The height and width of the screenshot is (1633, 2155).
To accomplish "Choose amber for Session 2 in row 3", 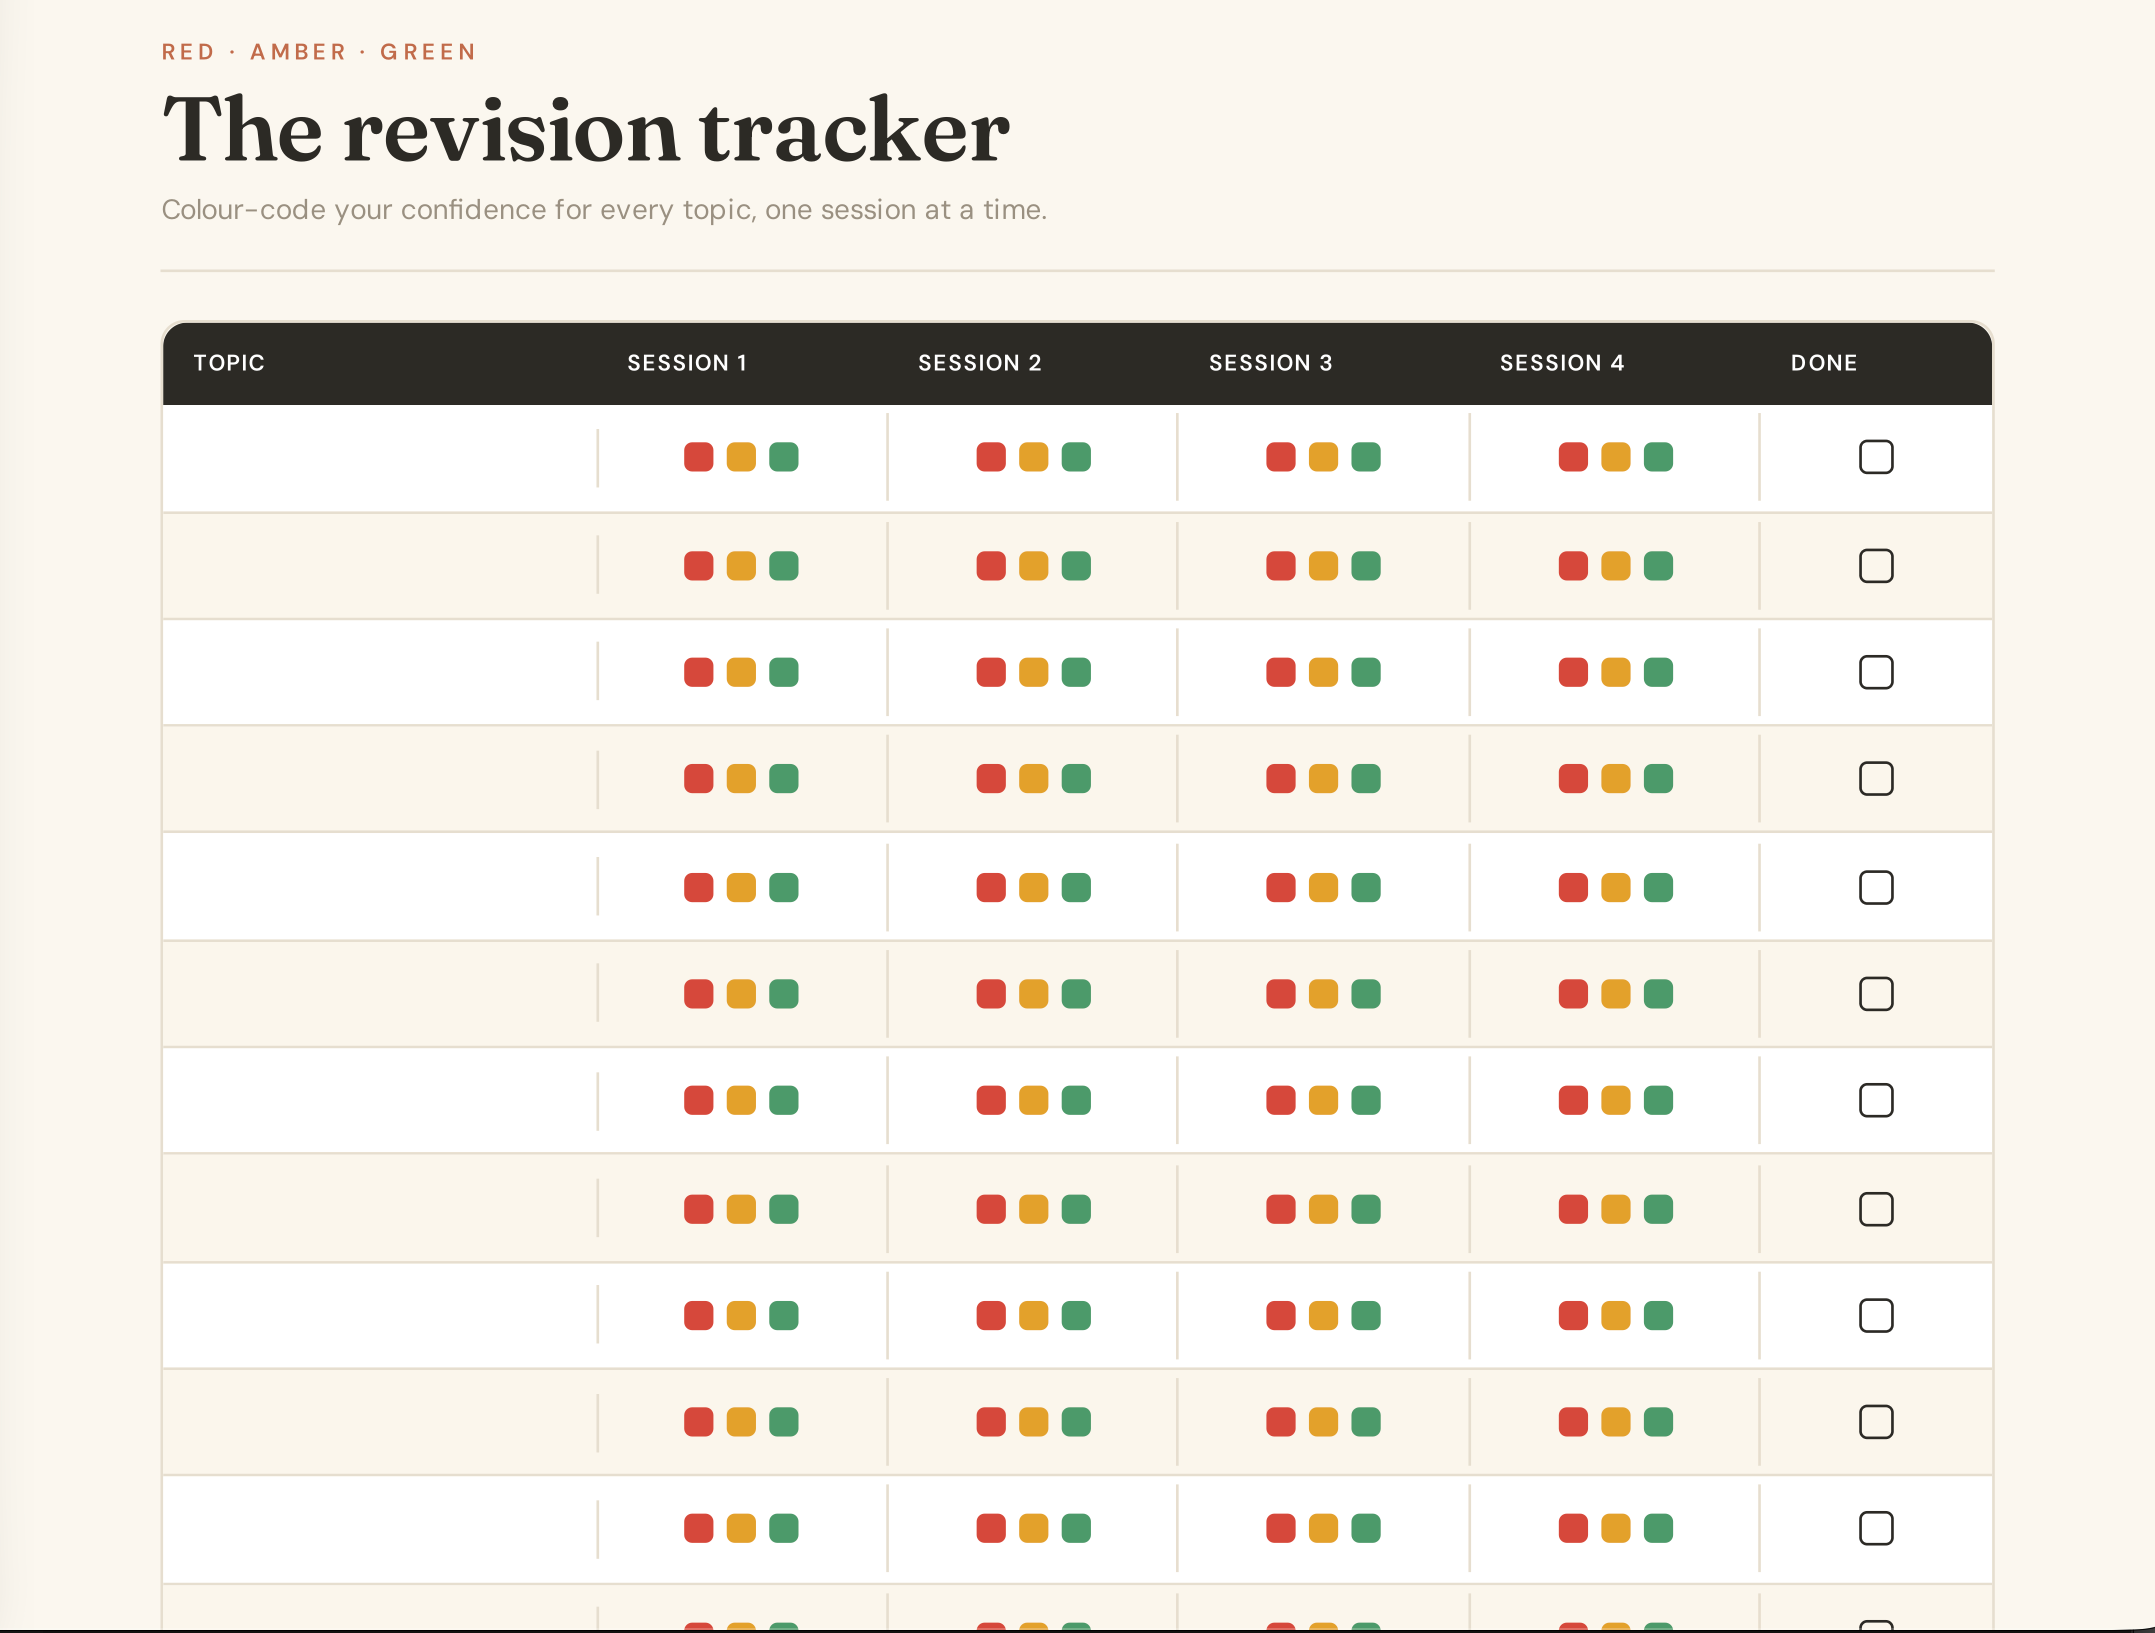I will (1034, 672).
